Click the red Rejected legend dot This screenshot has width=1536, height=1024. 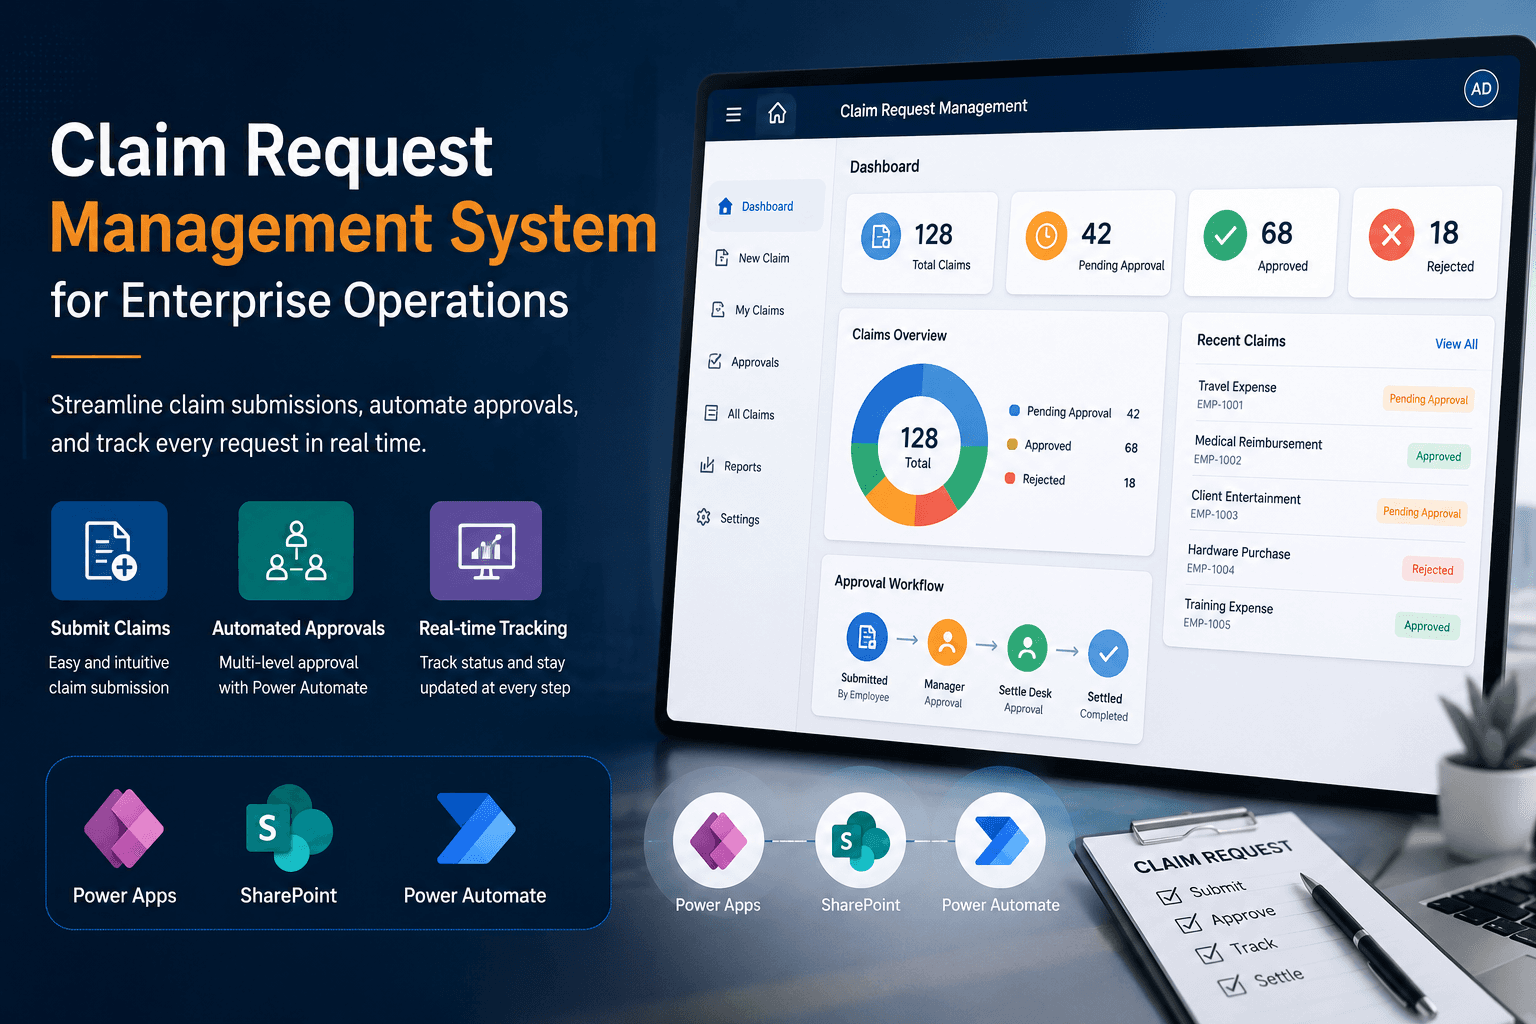1010,478
